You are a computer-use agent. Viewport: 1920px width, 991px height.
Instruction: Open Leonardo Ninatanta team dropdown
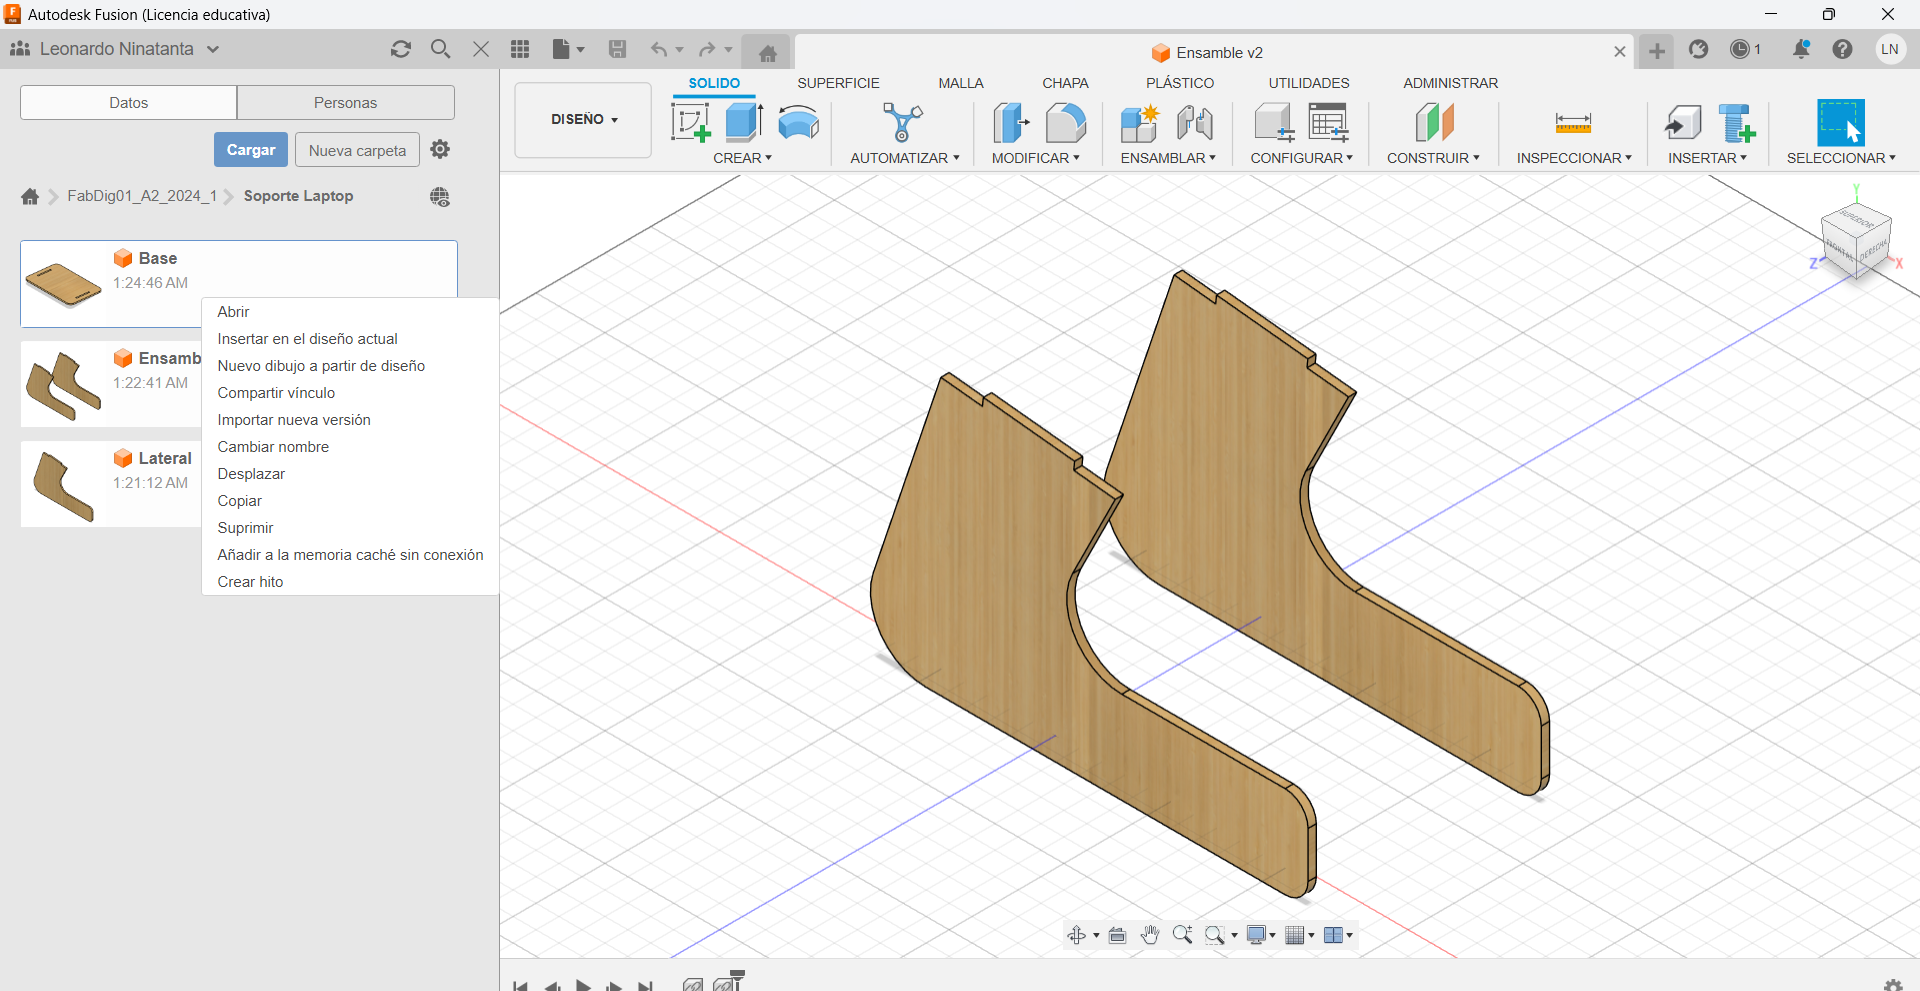115,49
